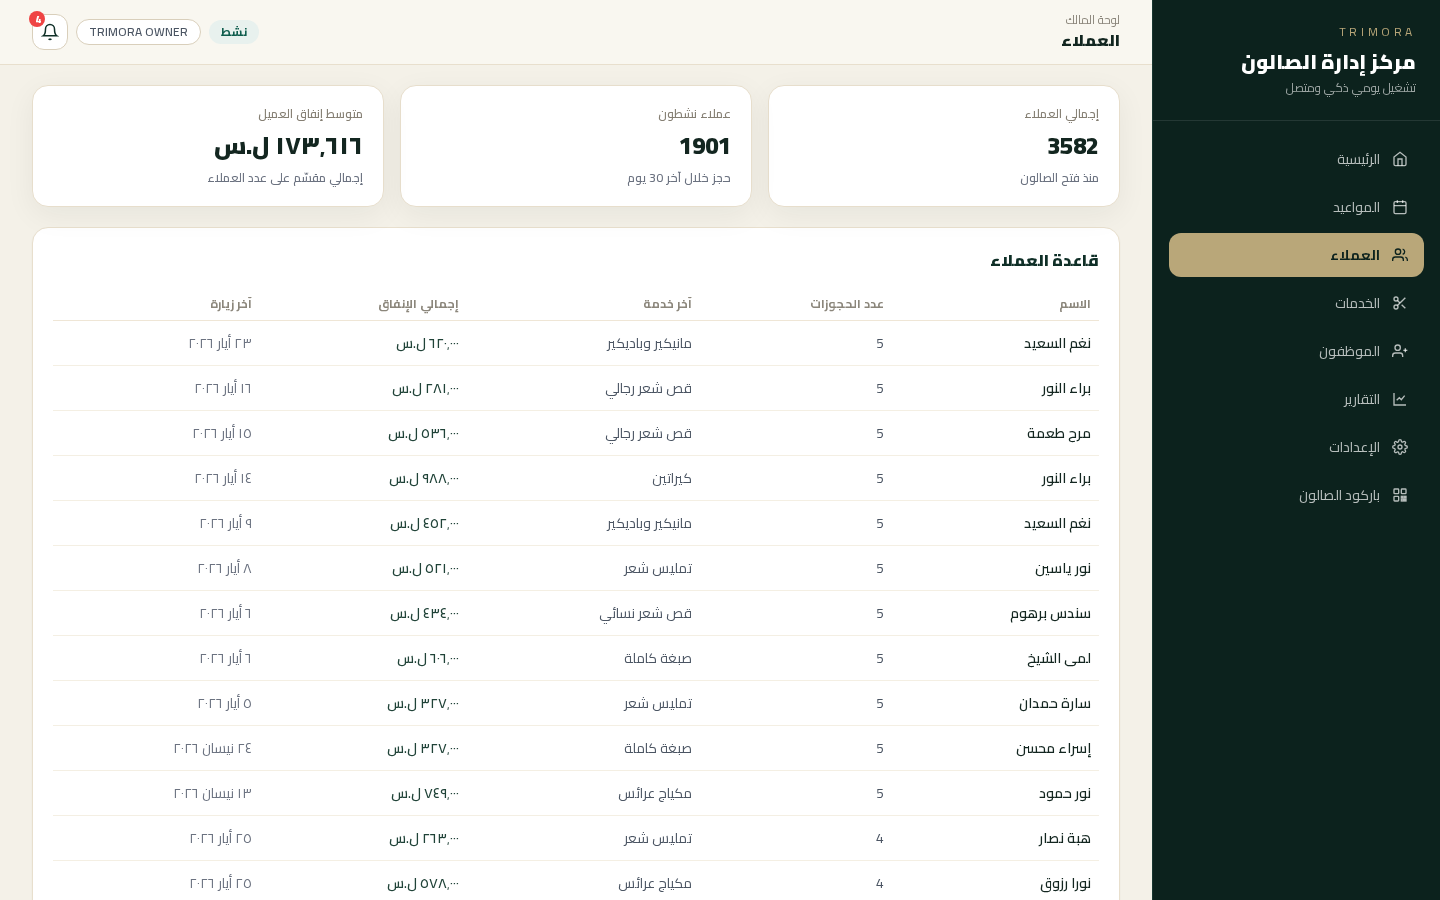Click the TRIMORA OWNER button
The height and width of the screenshot is (900, 1440).
pyautogui.click(x=138, y=32)
